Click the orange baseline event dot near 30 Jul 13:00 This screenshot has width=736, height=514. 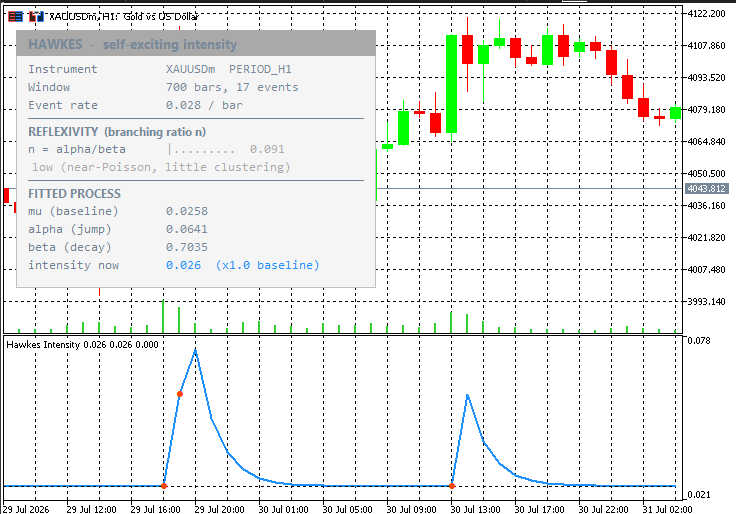(x=452, y=486)
